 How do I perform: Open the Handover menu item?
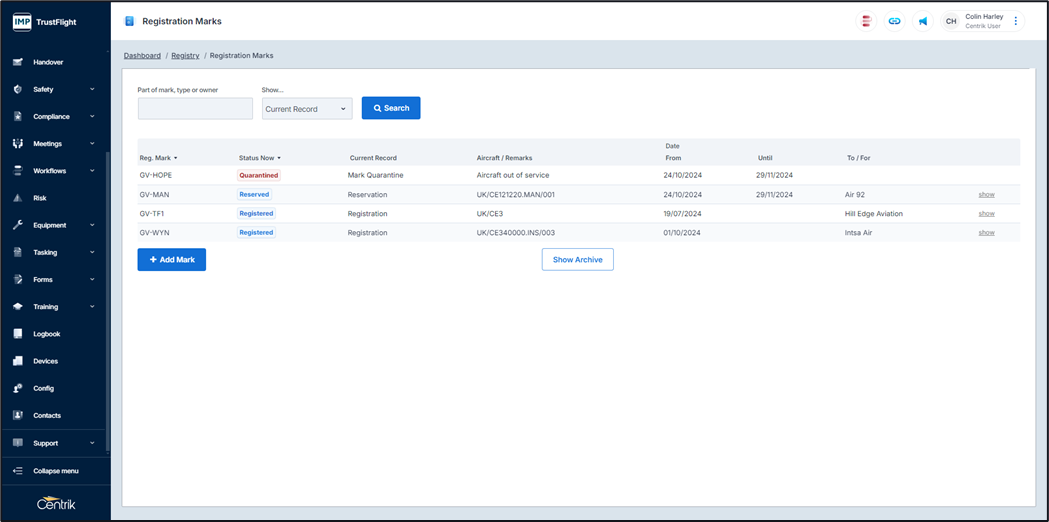(x=48, y=62)
